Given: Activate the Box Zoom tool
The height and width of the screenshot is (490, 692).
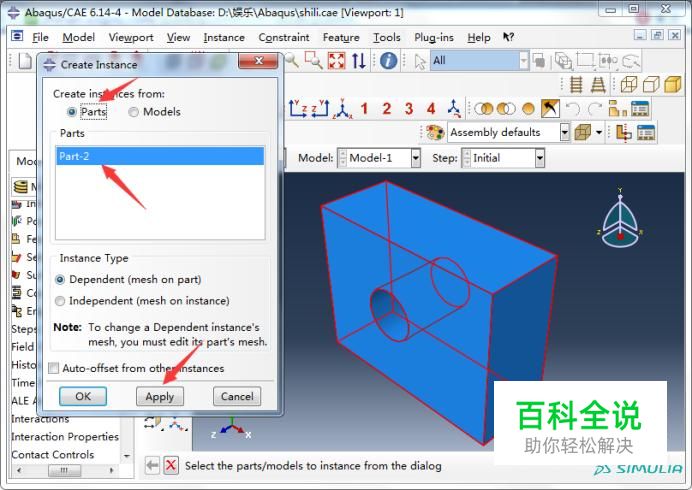Looking at the screenshot, I should 314,60.
